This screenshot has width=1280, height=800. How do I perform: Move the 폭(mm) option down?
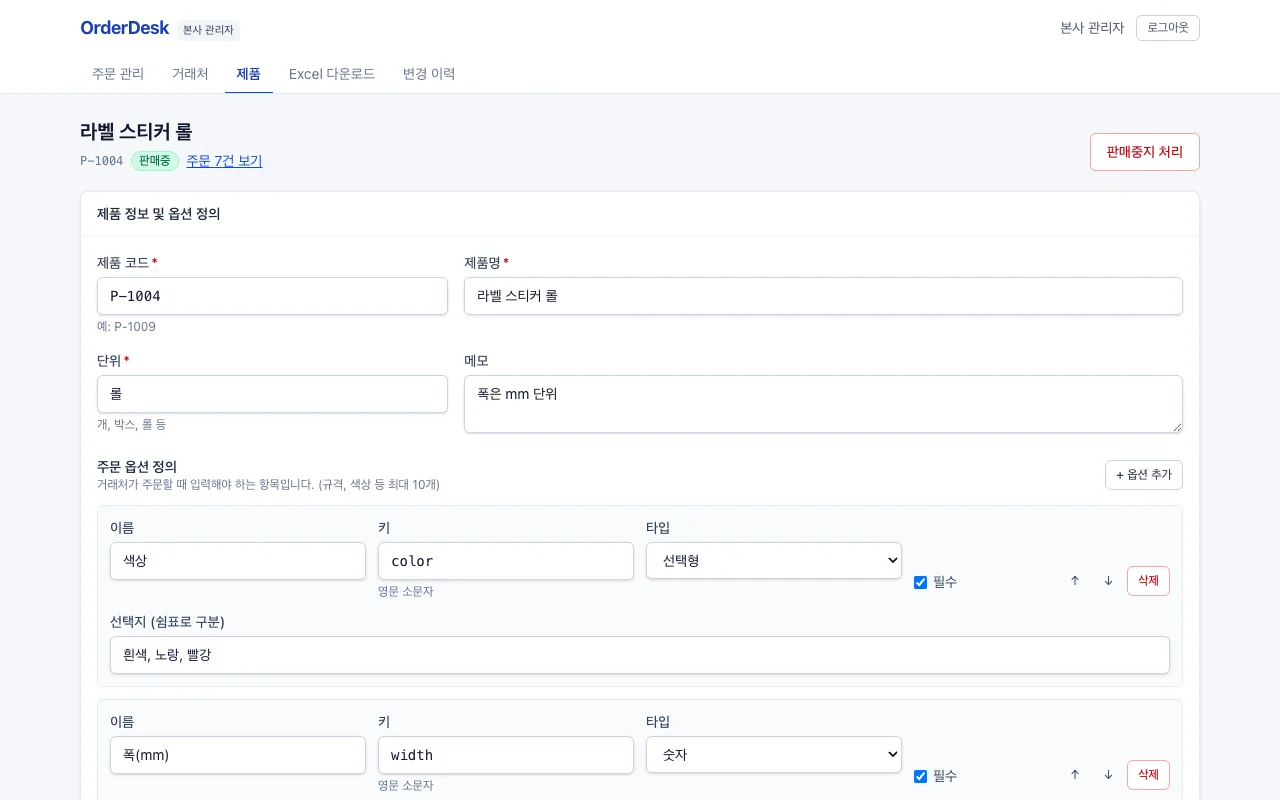(1108, 775)
